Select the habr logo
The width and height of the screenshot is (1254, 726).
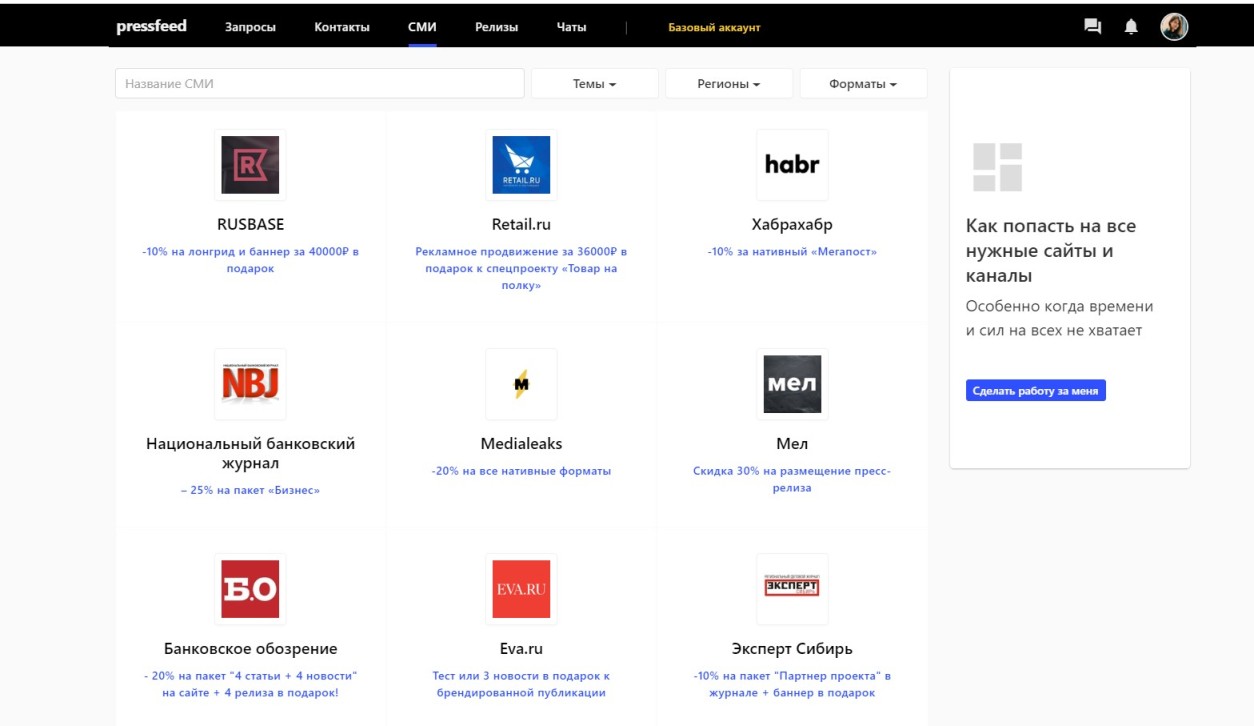[x=792, y=165]
